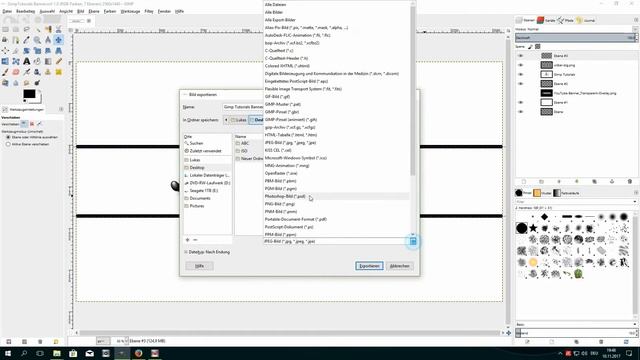Viewport: 640px width, 360px height.
Task: Select the Paintbrush tool
Action: tap(5, 72)
